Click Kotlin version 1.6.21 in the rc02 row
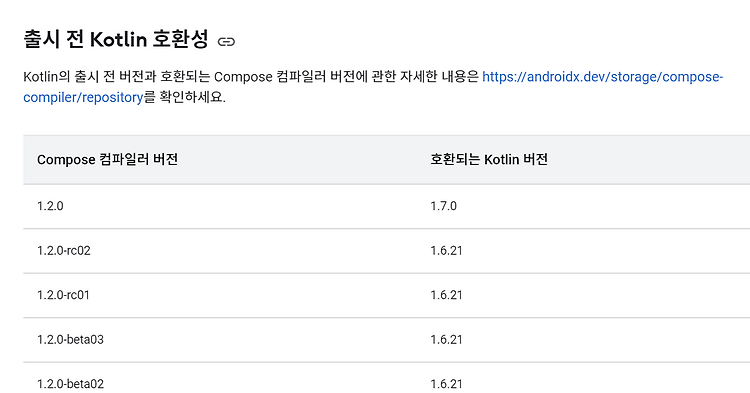 click(446, 251)
